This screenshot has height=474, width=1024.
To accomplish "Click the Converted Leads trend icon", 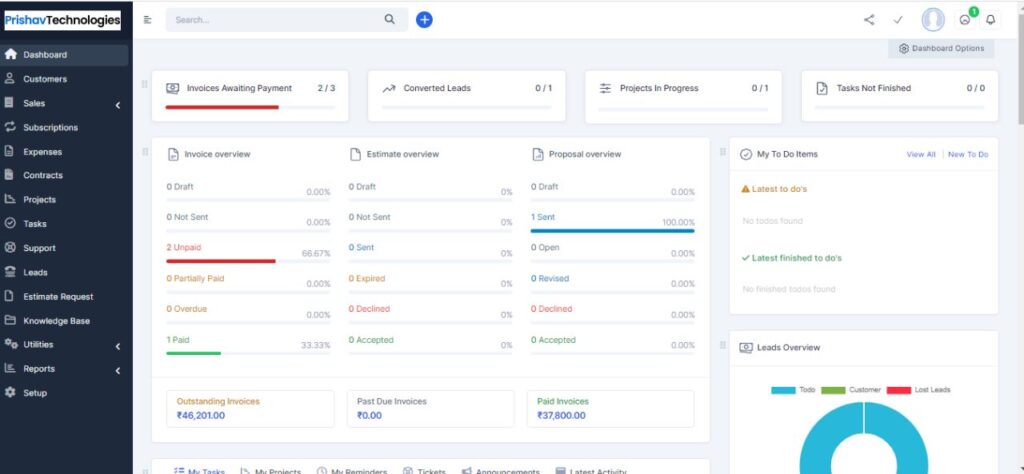I will pos(389,88).
